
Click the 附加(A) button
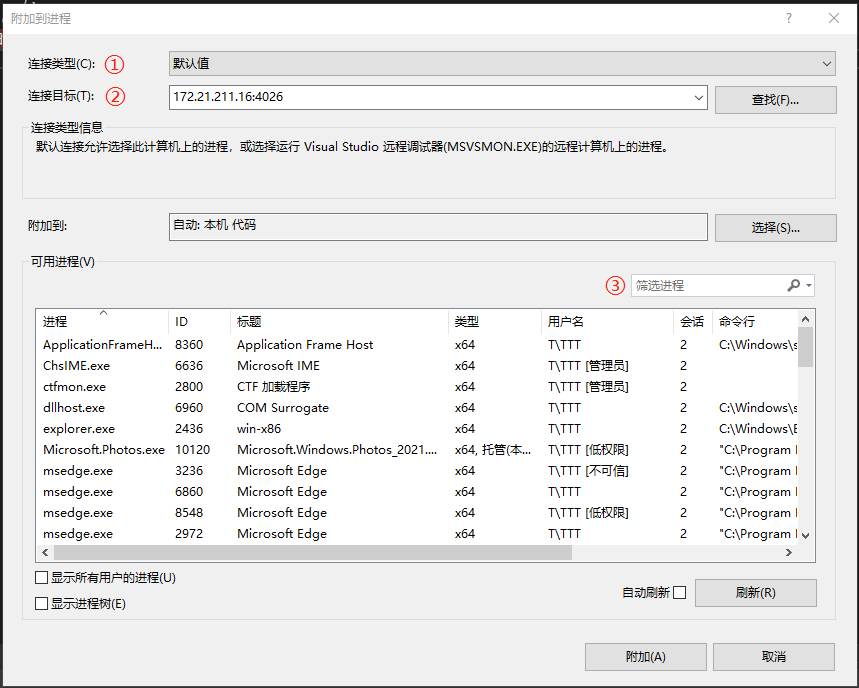click(645, 657)
